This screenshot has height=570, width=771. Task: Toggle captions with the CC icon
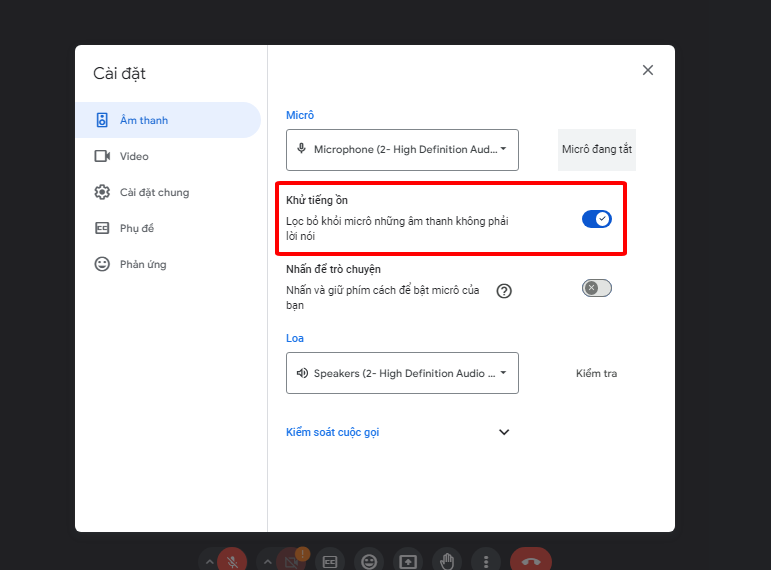[x=330, y=561]
